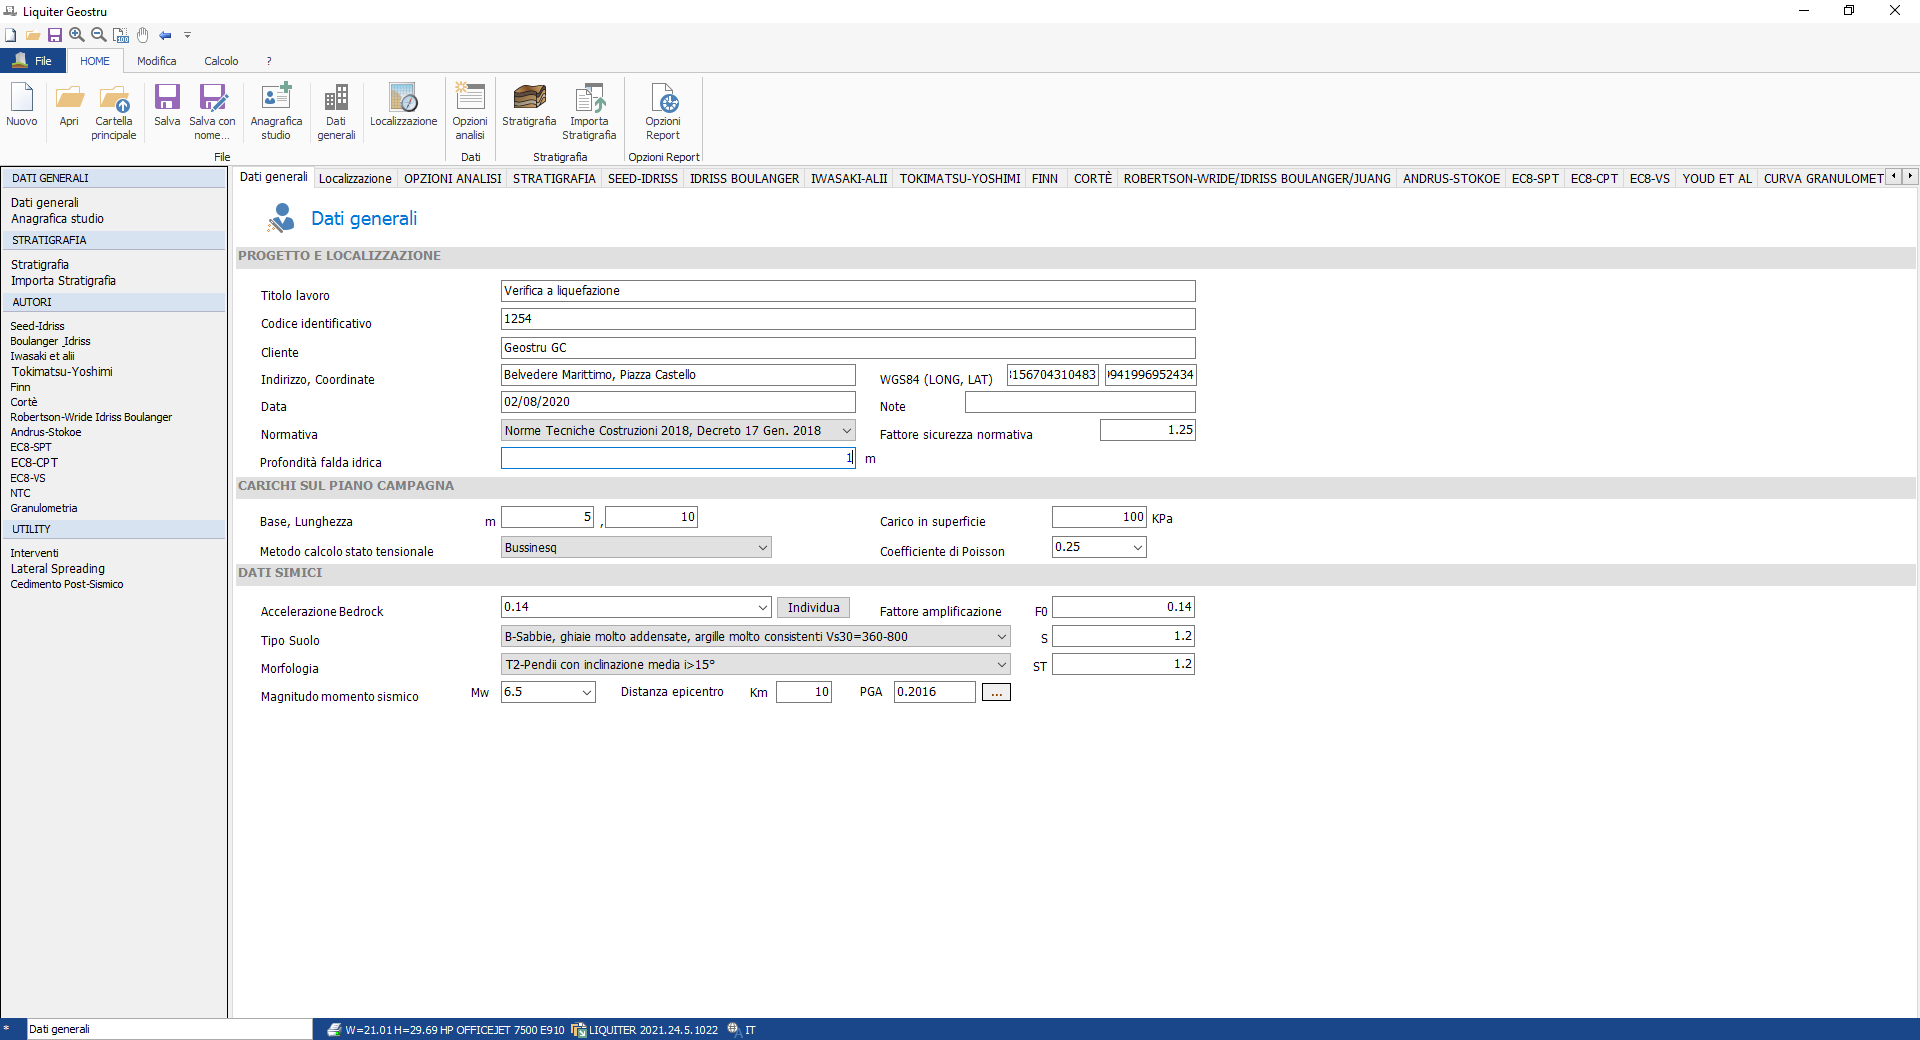Open the Morfologia dropdown
This screenshot has height=1040, width=1920.
[1001, 665]
